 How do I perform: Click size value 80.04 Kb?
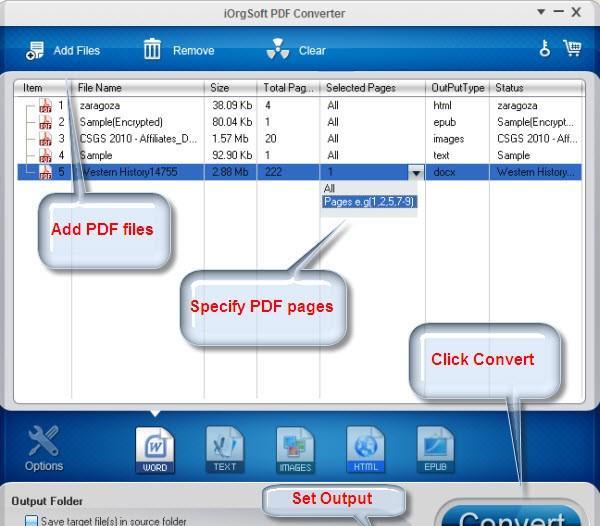(x=232, y=122)
